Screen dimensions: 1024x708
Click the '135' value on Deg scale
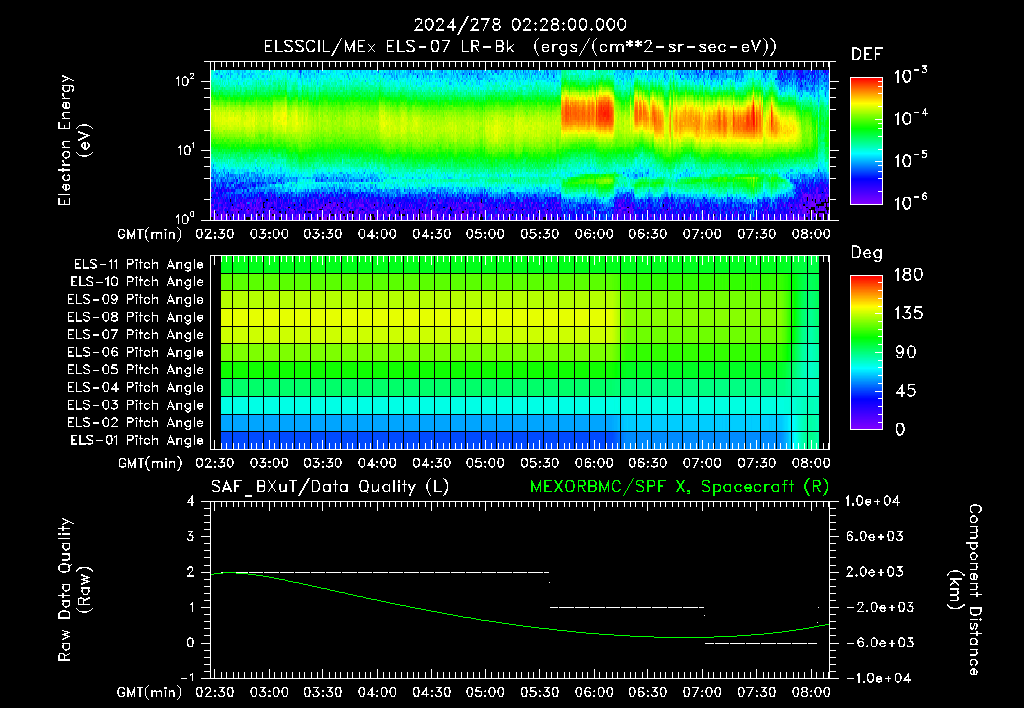point(908,314)
